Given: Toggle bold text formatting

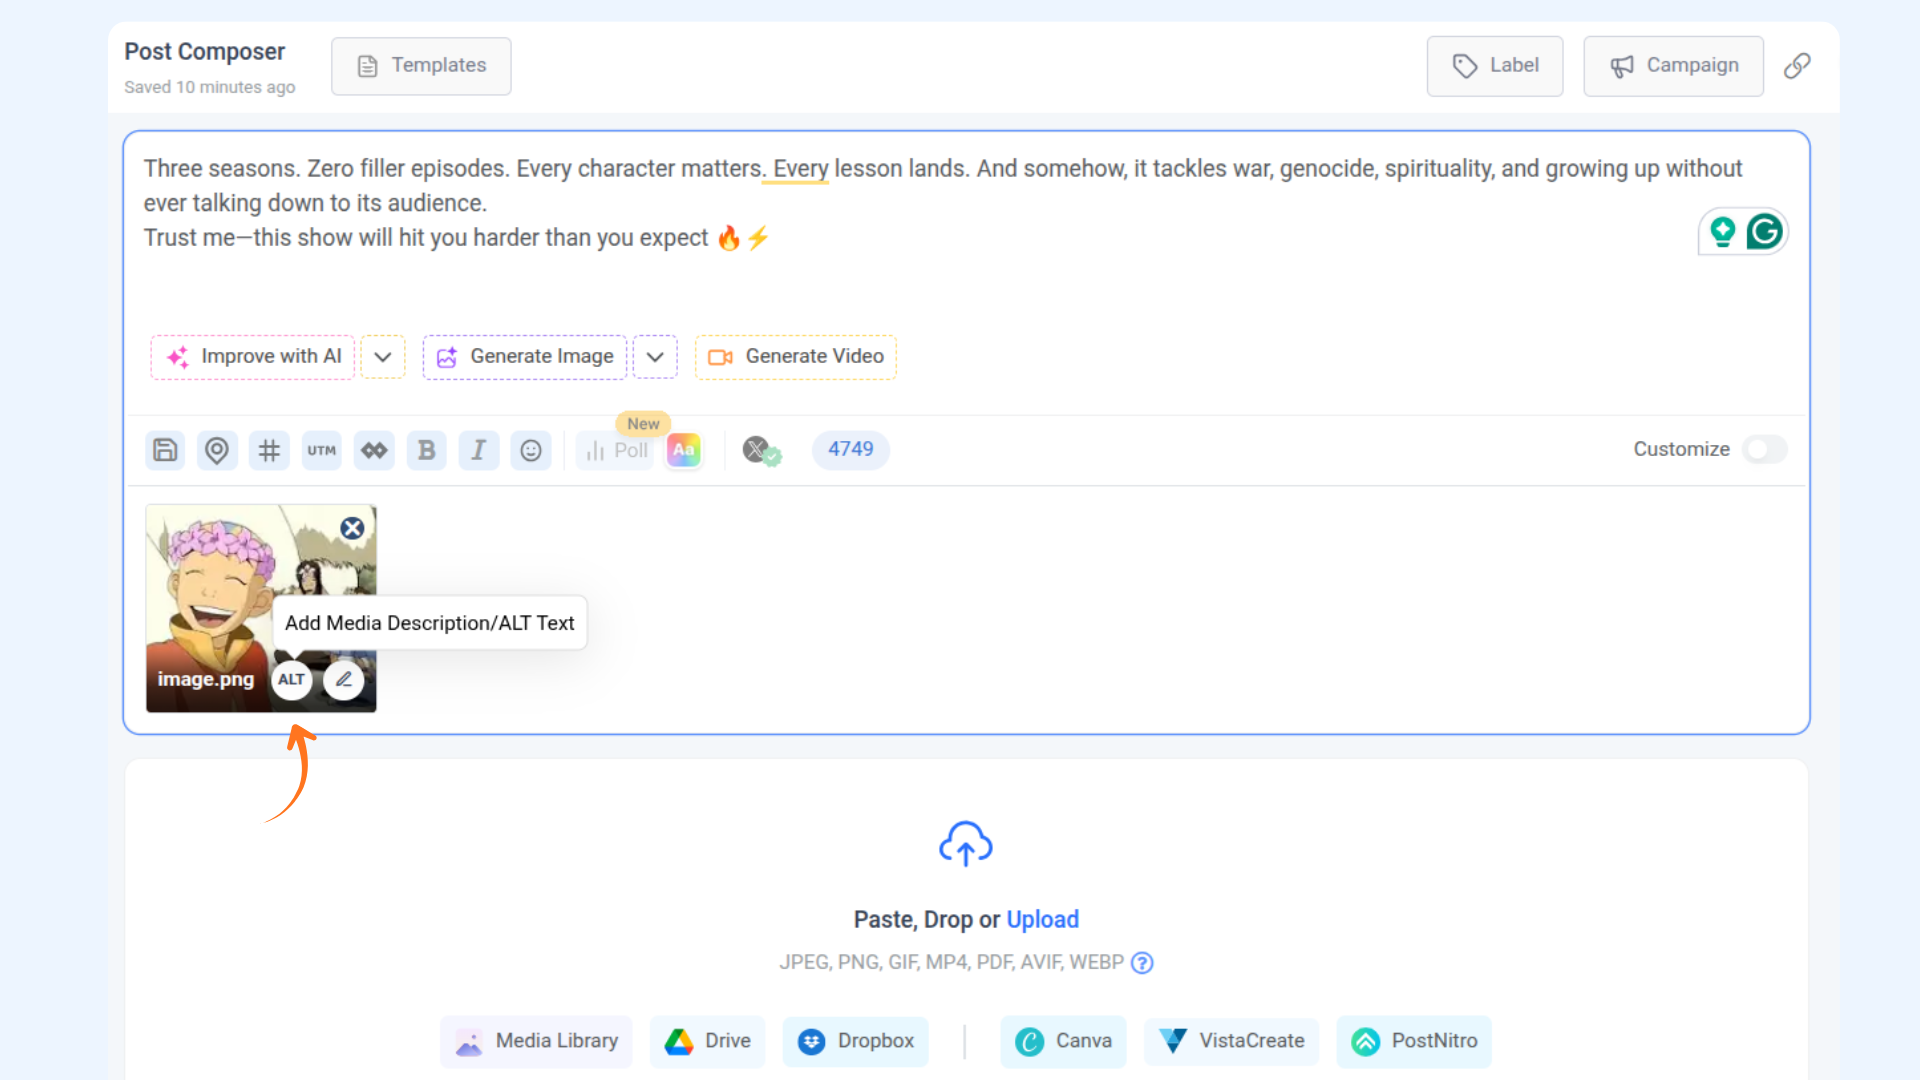Looking at the screenshot, I should click(426, 450).
